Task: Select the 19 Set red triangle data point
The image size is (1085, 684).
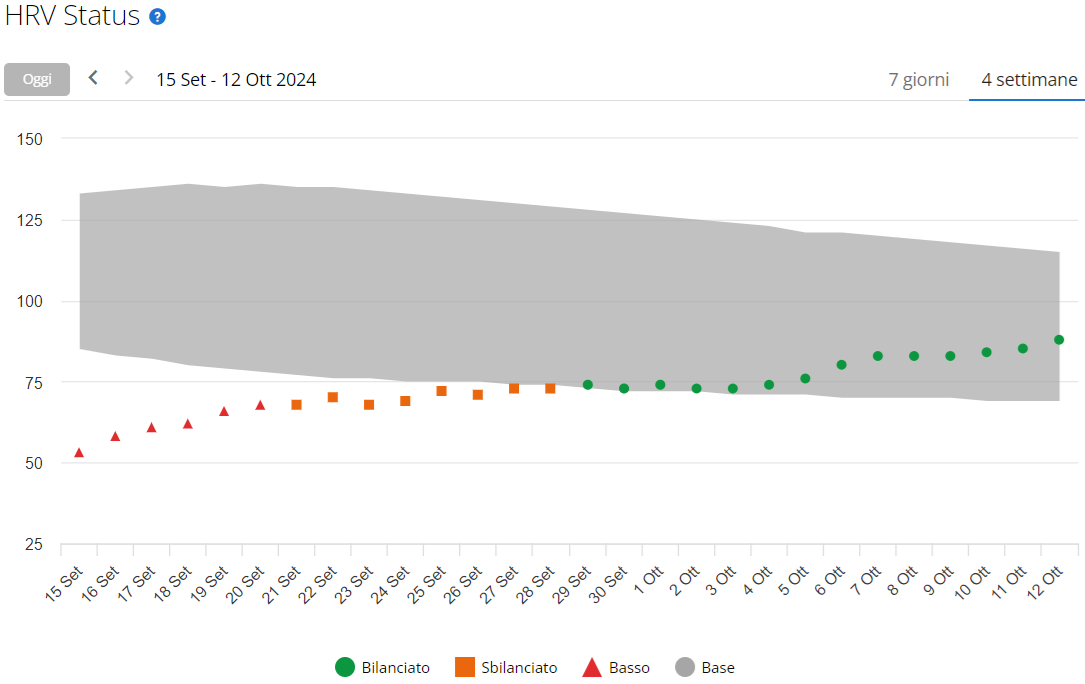Action: (224, 411)
